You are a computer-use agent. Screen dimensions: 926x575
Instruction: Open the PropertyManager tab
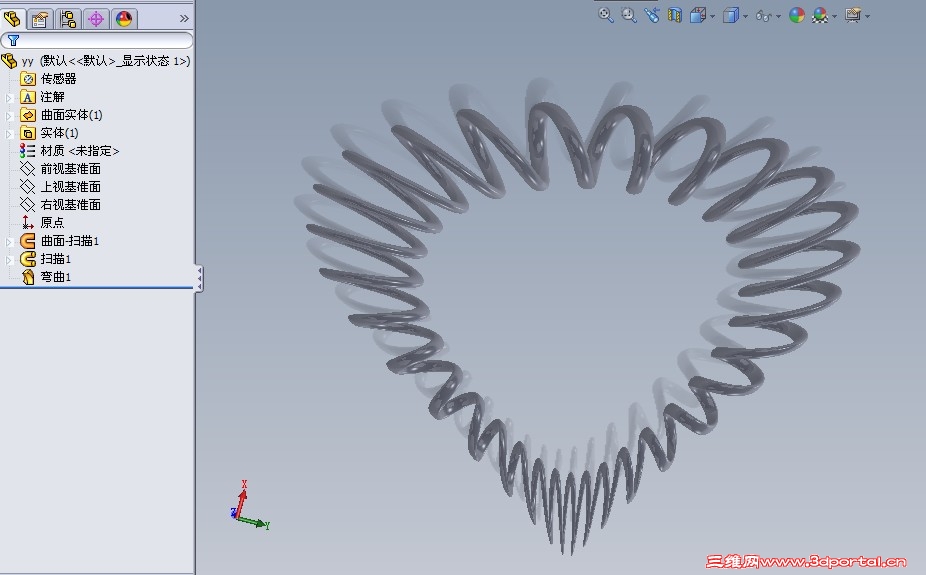40,19
